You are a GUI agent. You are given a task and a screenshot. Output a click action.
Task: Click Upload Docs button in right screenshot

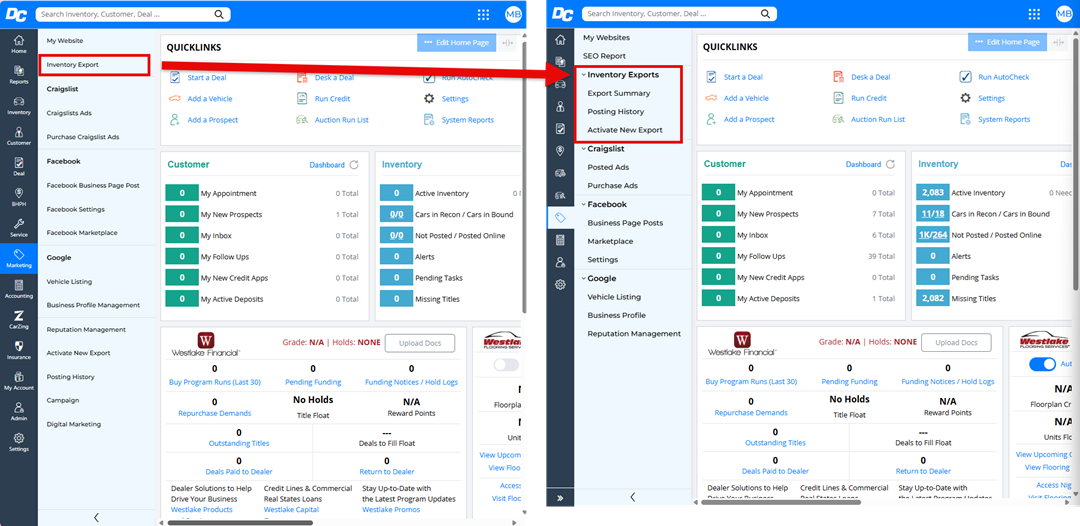[x=956, y=342]
